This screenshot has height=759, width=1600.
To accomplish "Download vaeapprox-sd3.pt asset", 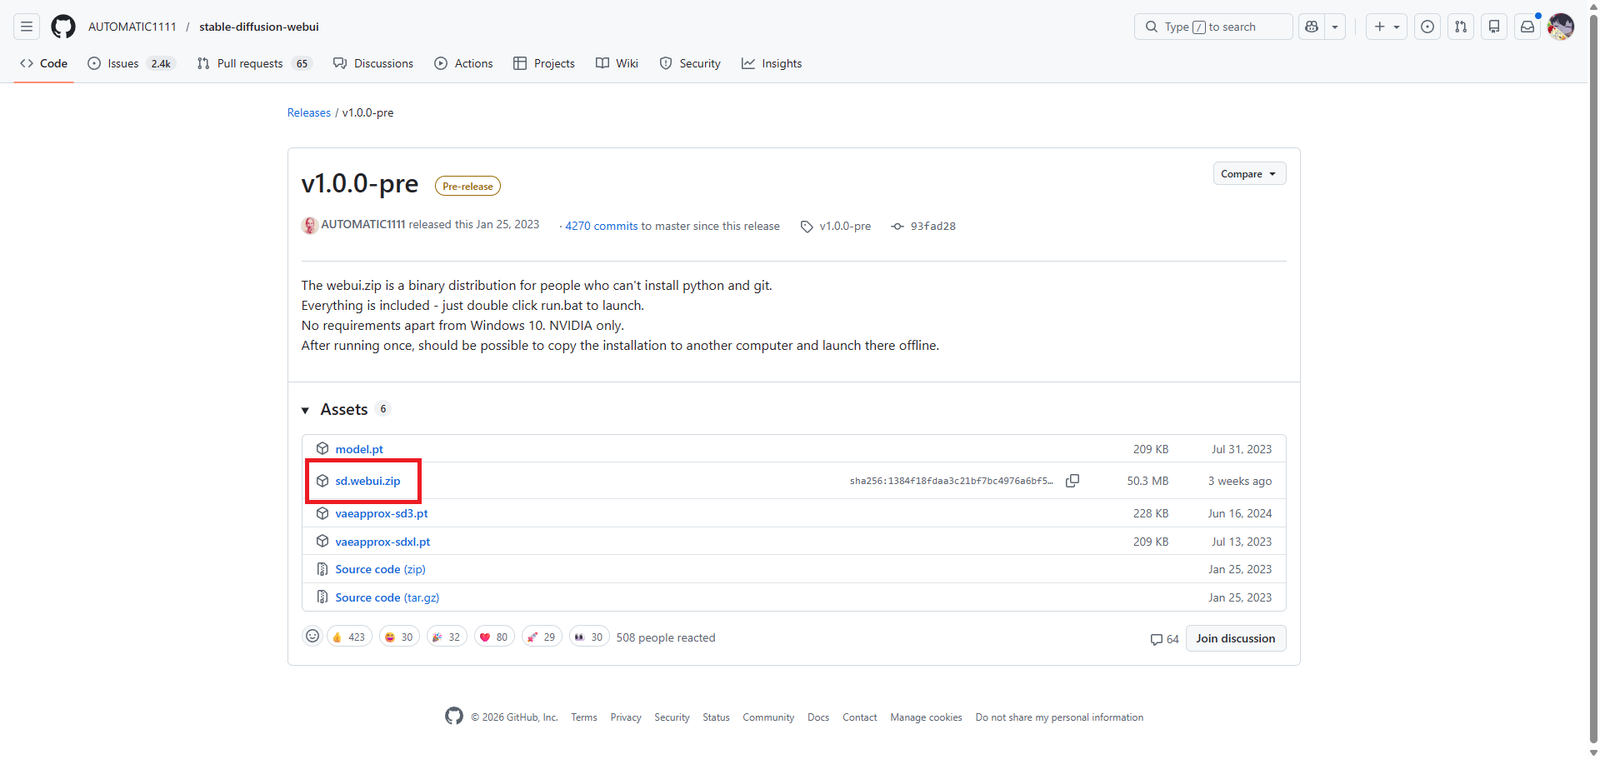I will 381,513.
